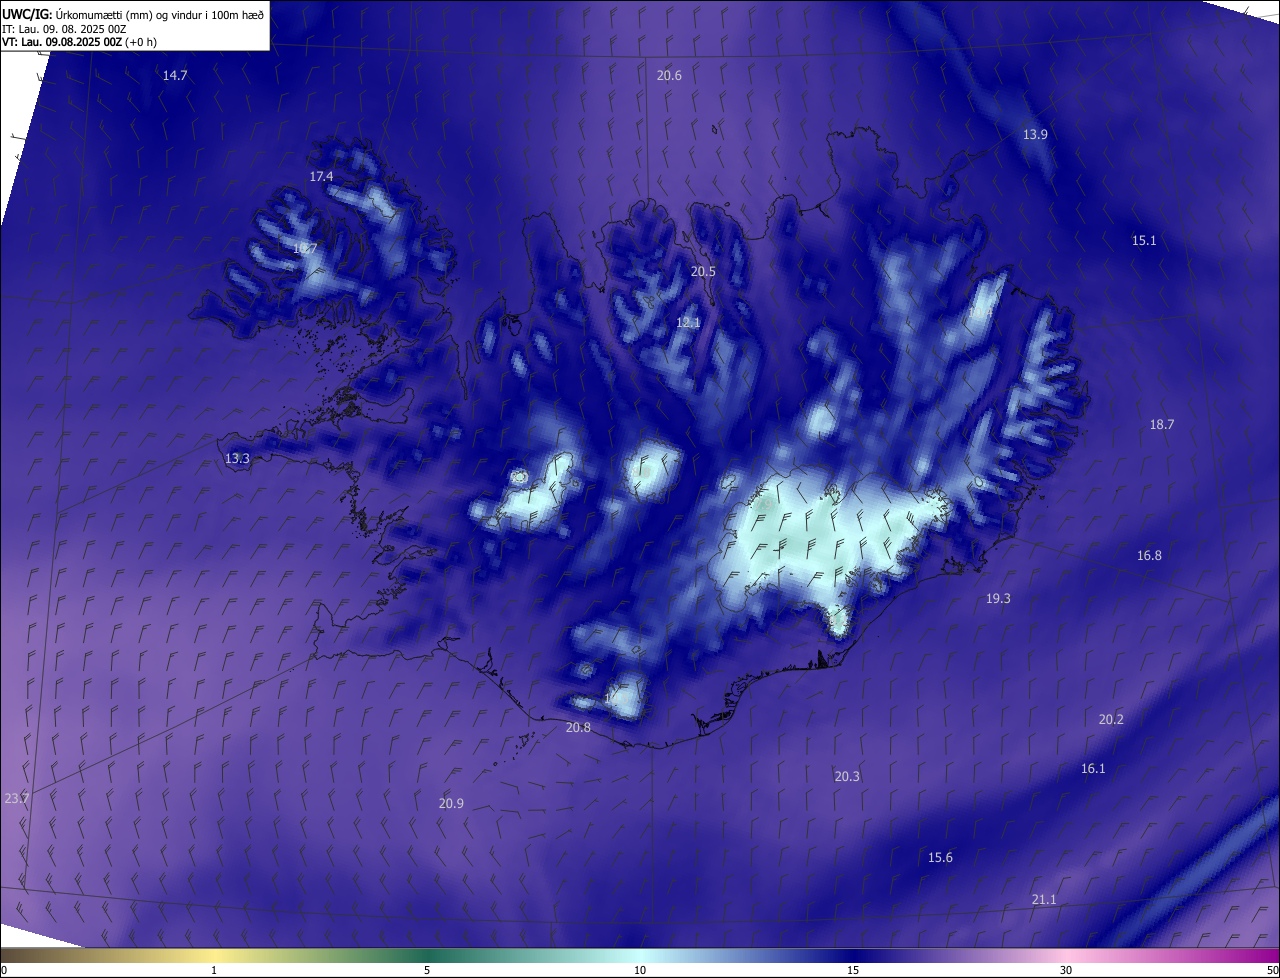Click the color scale label 1
This screenshot has width=1280, height=978.
(214, 970)
